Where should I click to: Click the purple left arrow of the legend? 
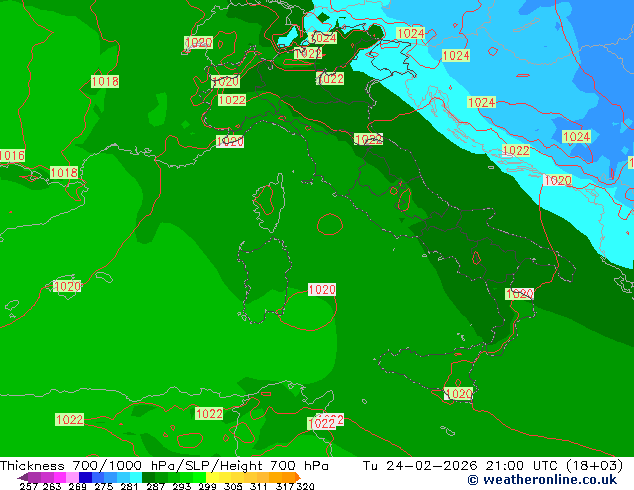point(23,477)
